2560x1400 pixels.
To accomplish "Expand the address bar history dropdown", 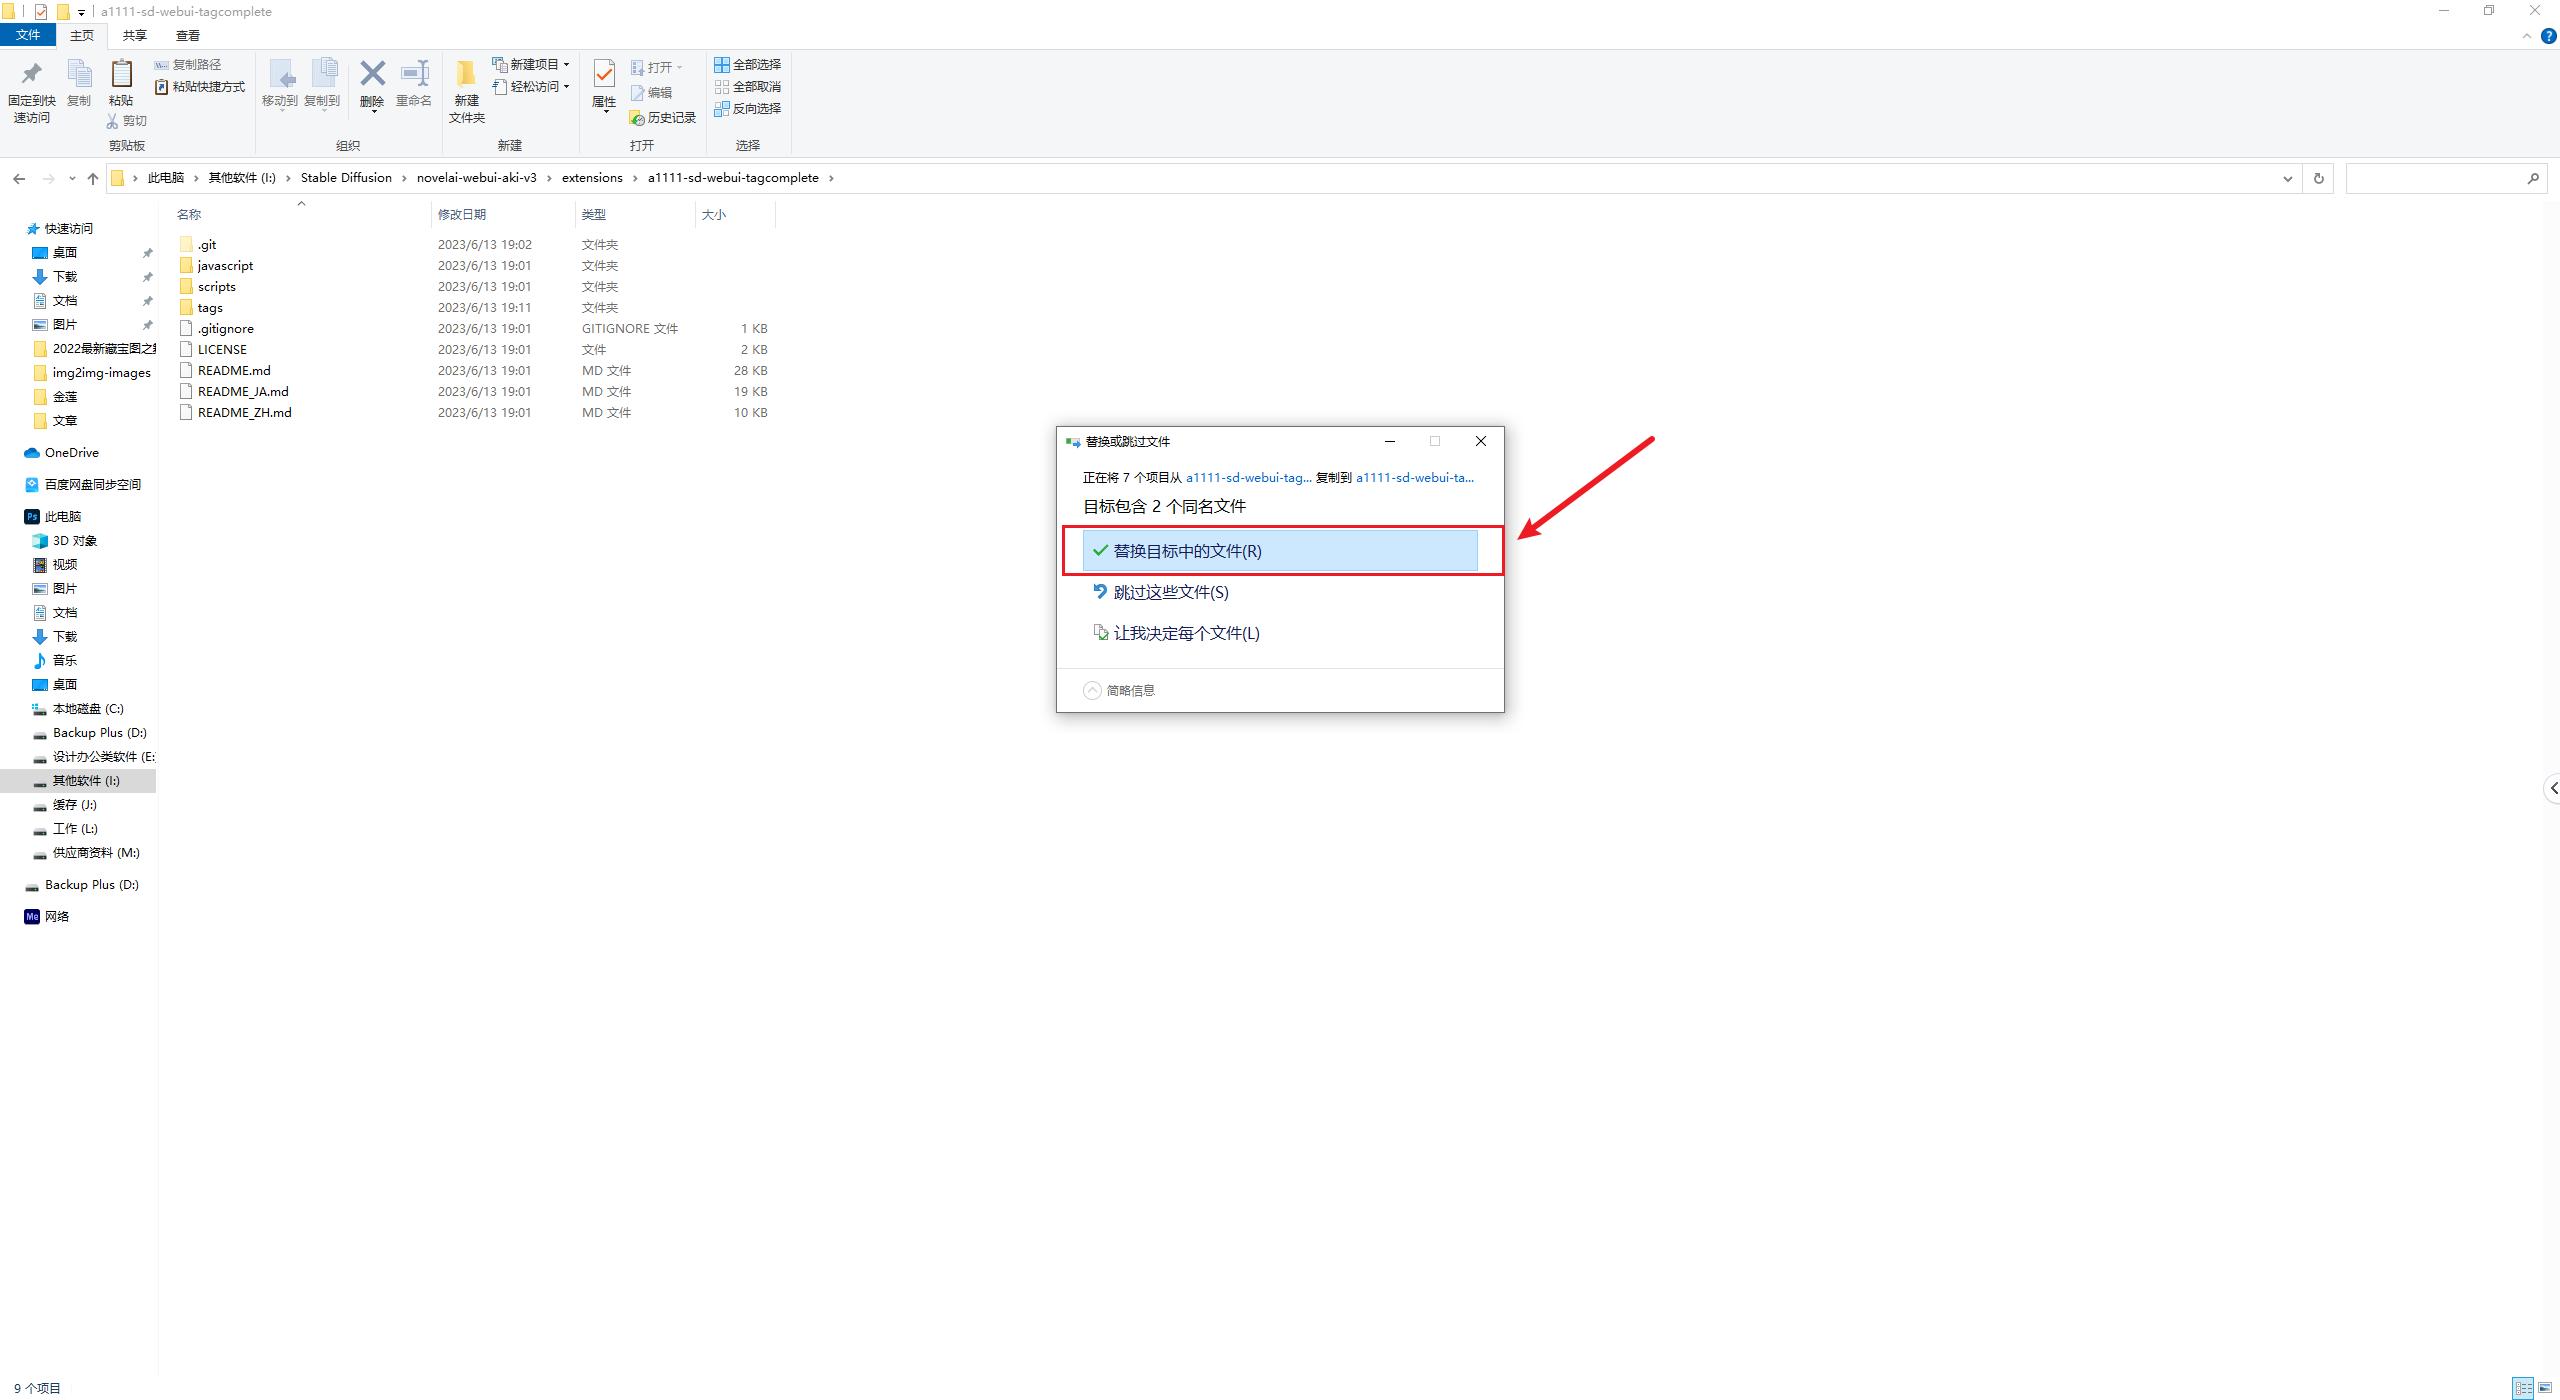I will click(x=2287, y=179).
